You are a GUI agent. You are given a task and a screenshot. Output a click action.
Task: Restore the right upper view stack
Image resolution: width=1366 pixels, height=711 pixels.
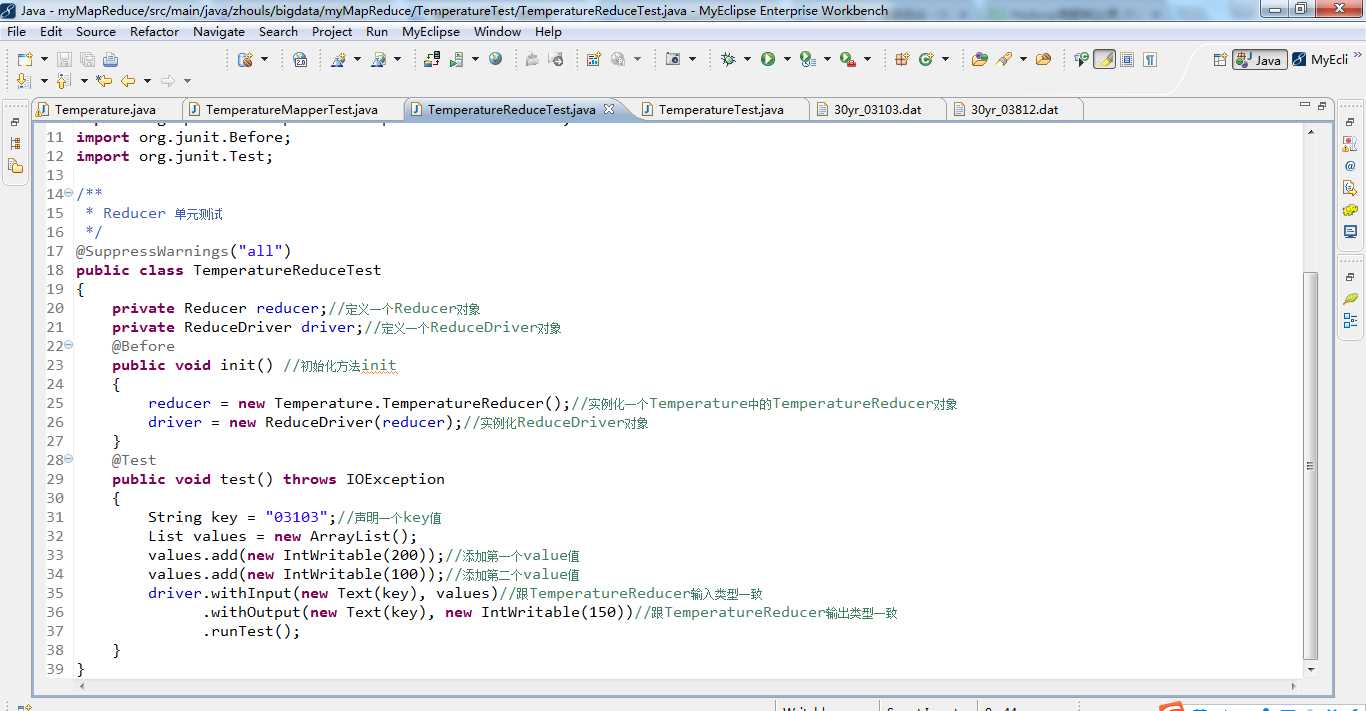[x=1350, y=121]
